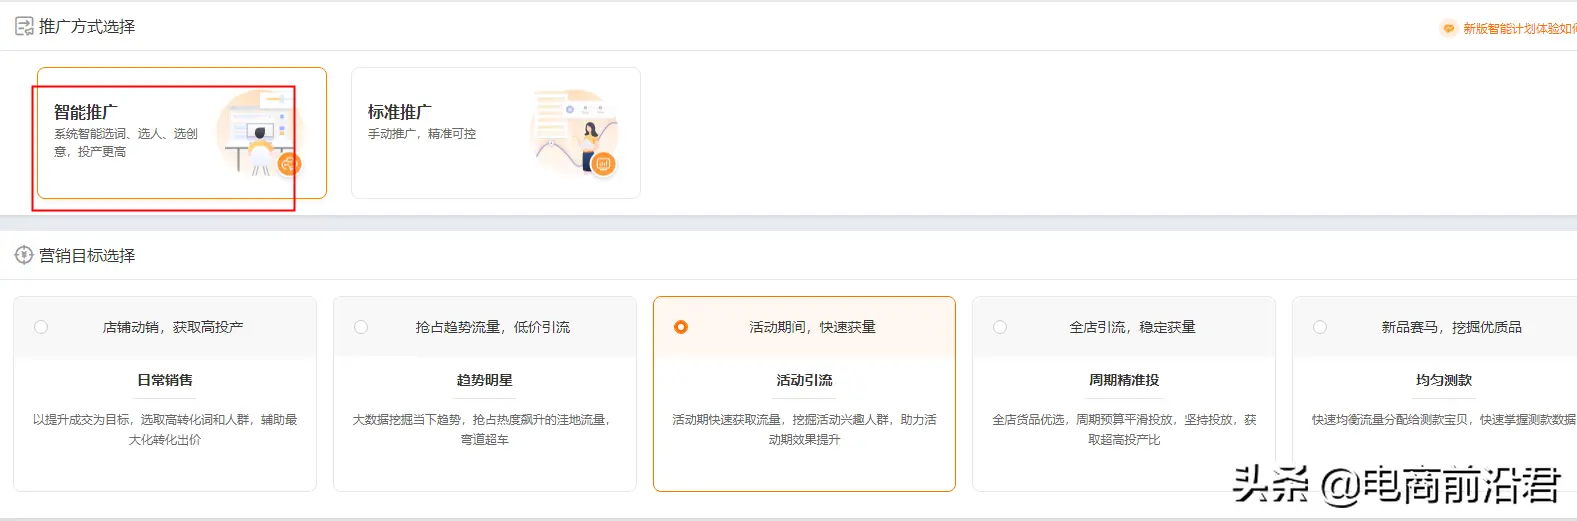The width and height of the screenshot is (1577, 521).
Task: Select the 智能推广 promotion card
Action: tap(182, 133)
